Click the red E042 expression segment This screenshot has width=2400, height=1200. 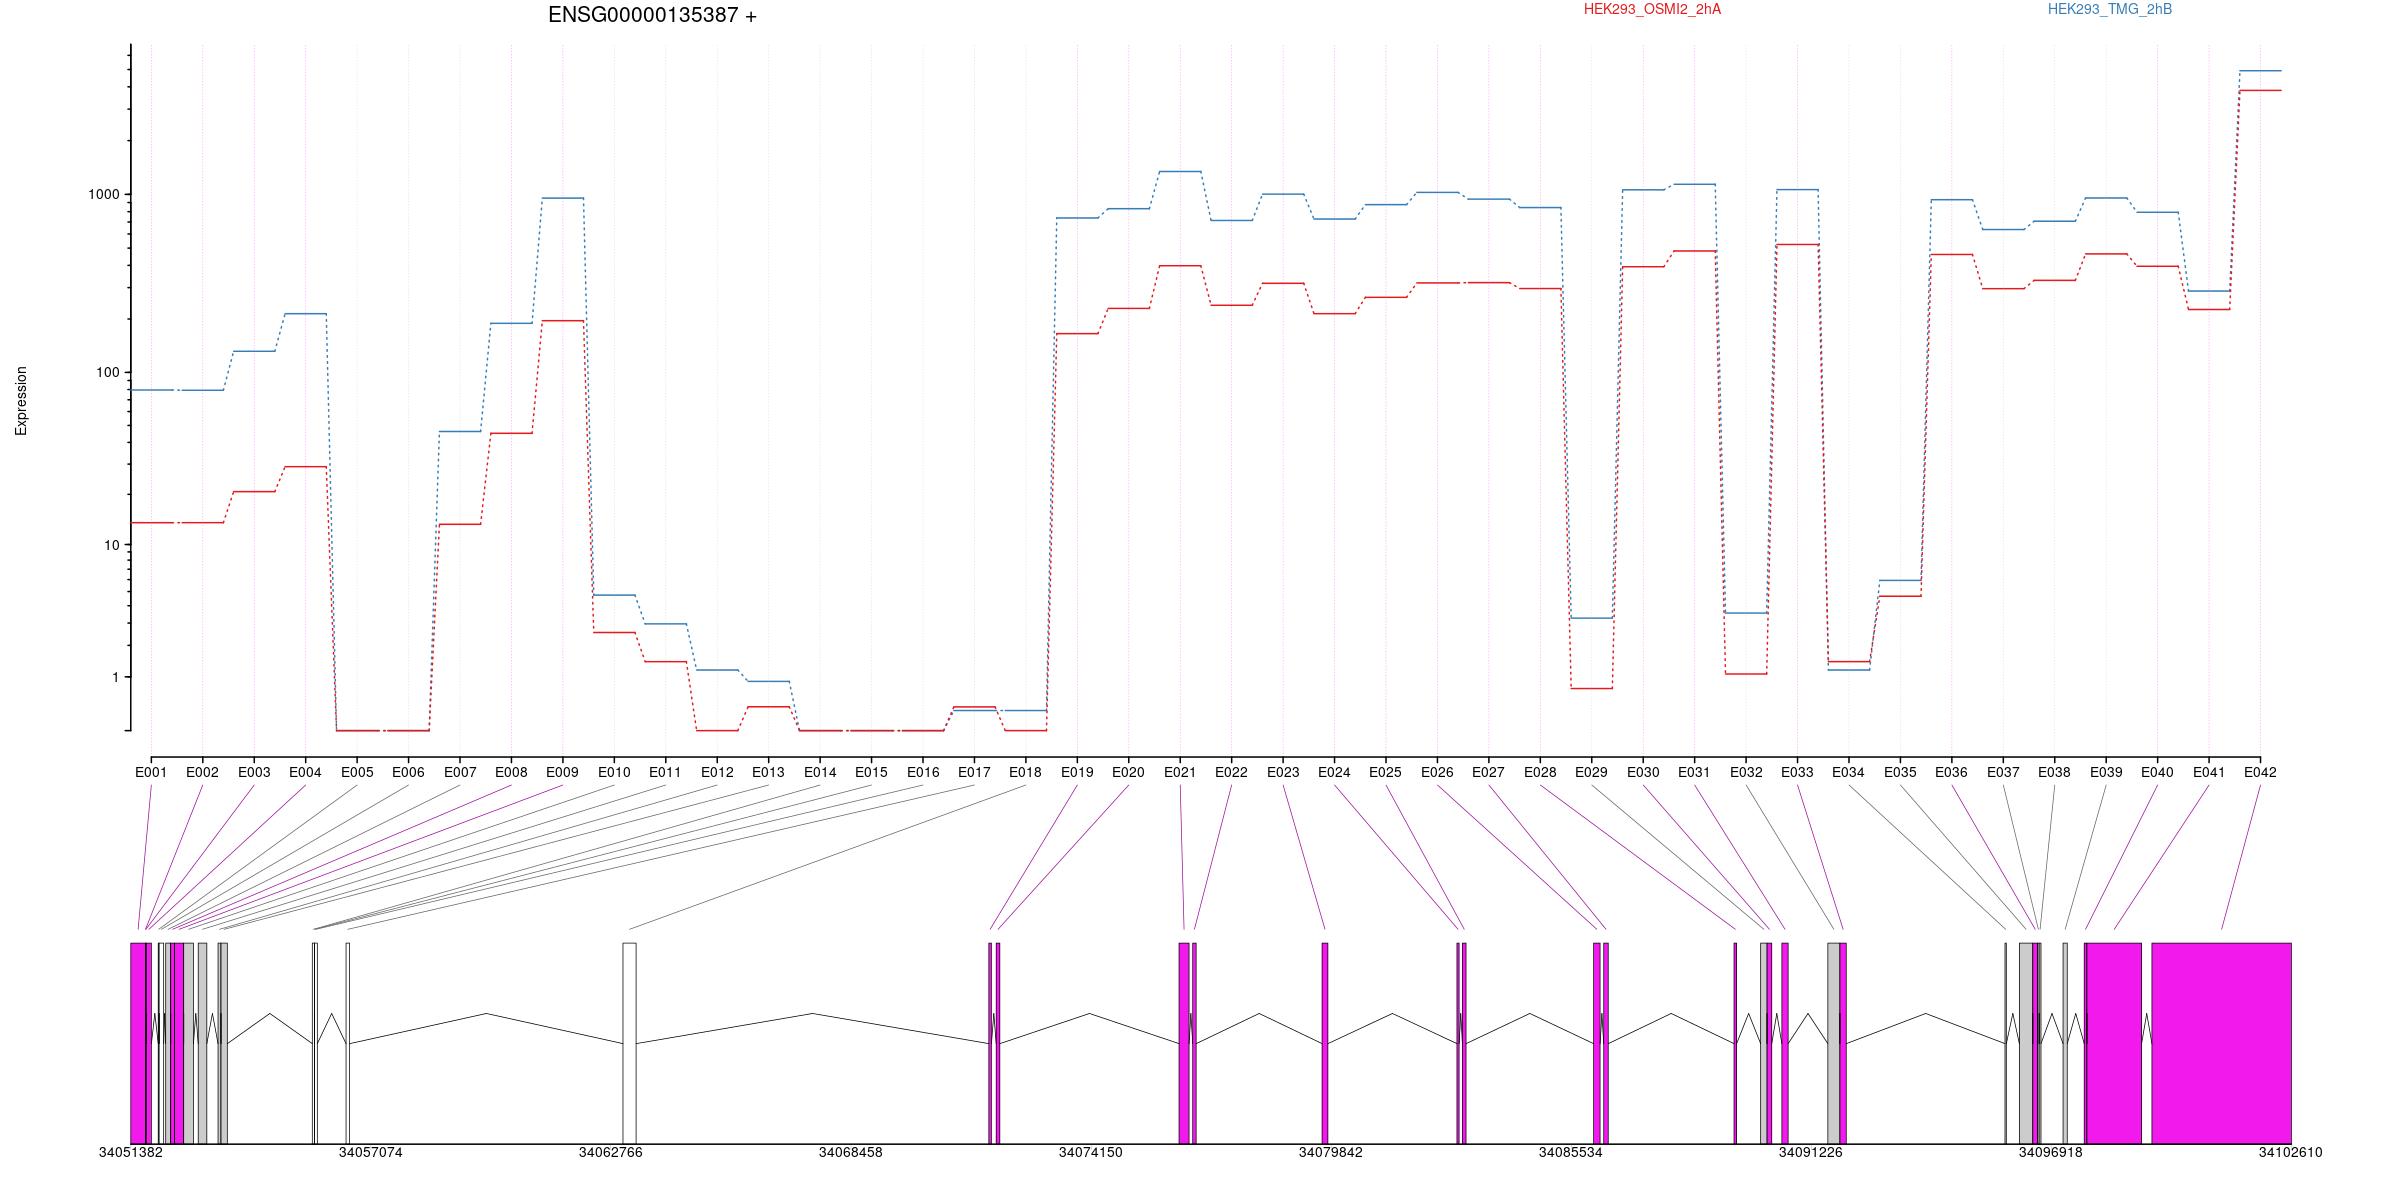pos(2260,91)
